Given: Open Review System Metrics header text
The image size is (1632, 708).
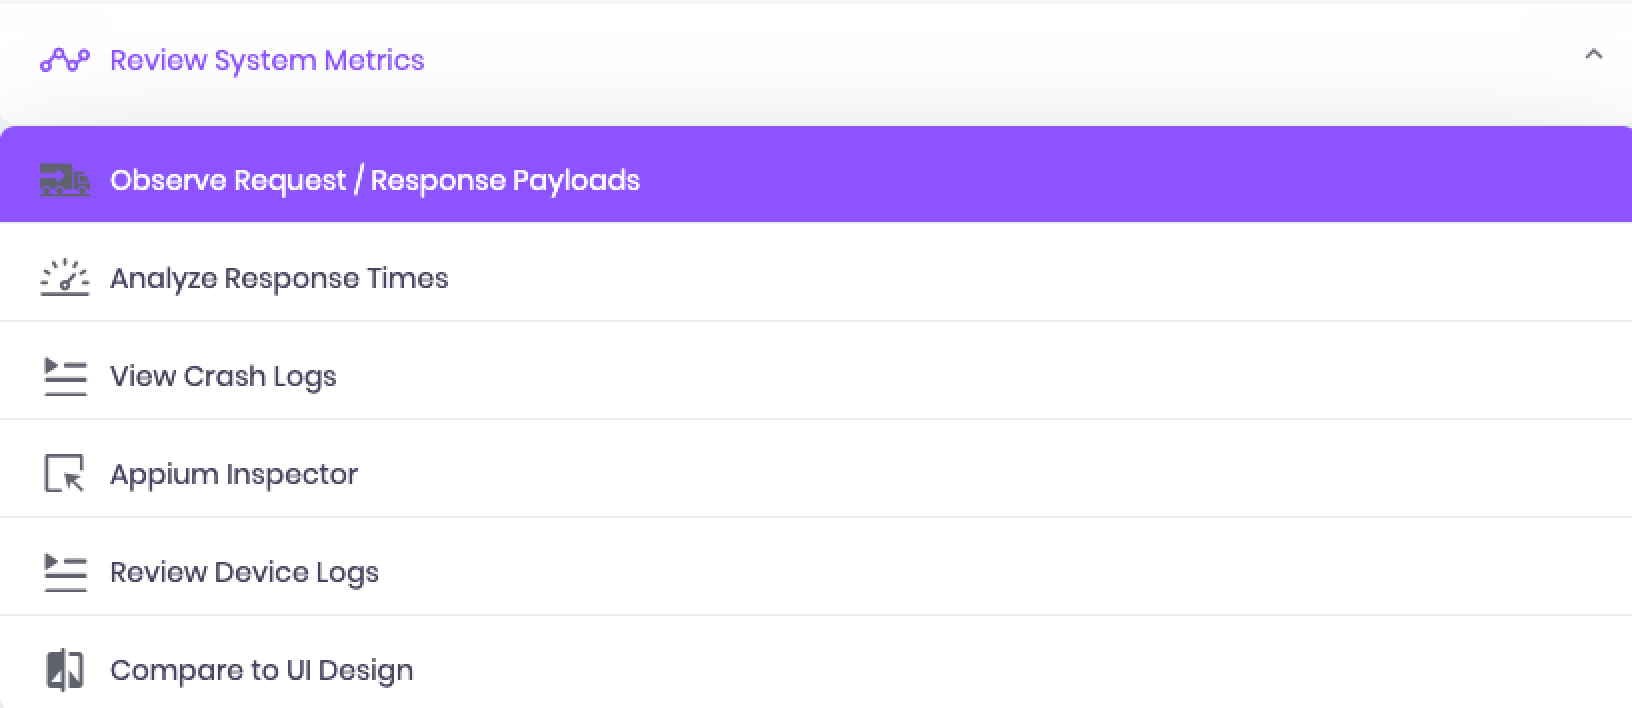Looking at the screenshot, I should pos(267,60).
